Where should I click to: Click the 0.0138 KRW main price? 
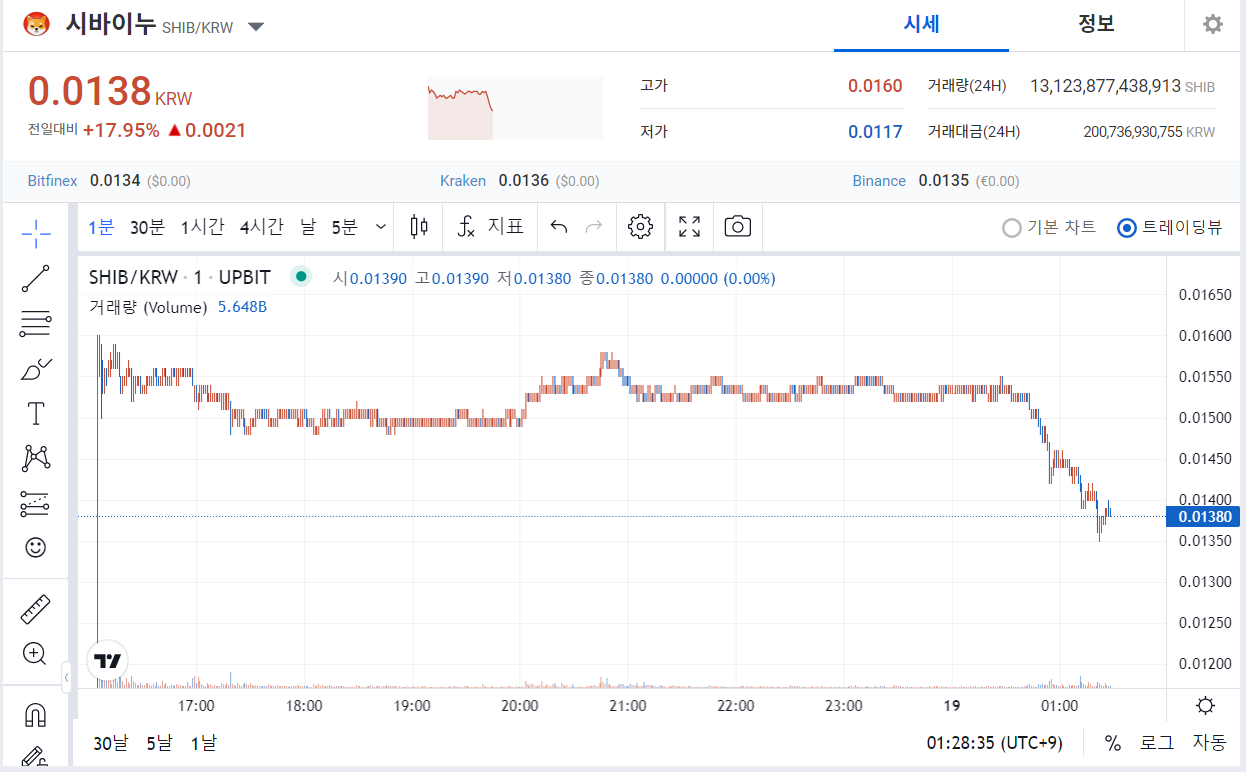(110, 92)
